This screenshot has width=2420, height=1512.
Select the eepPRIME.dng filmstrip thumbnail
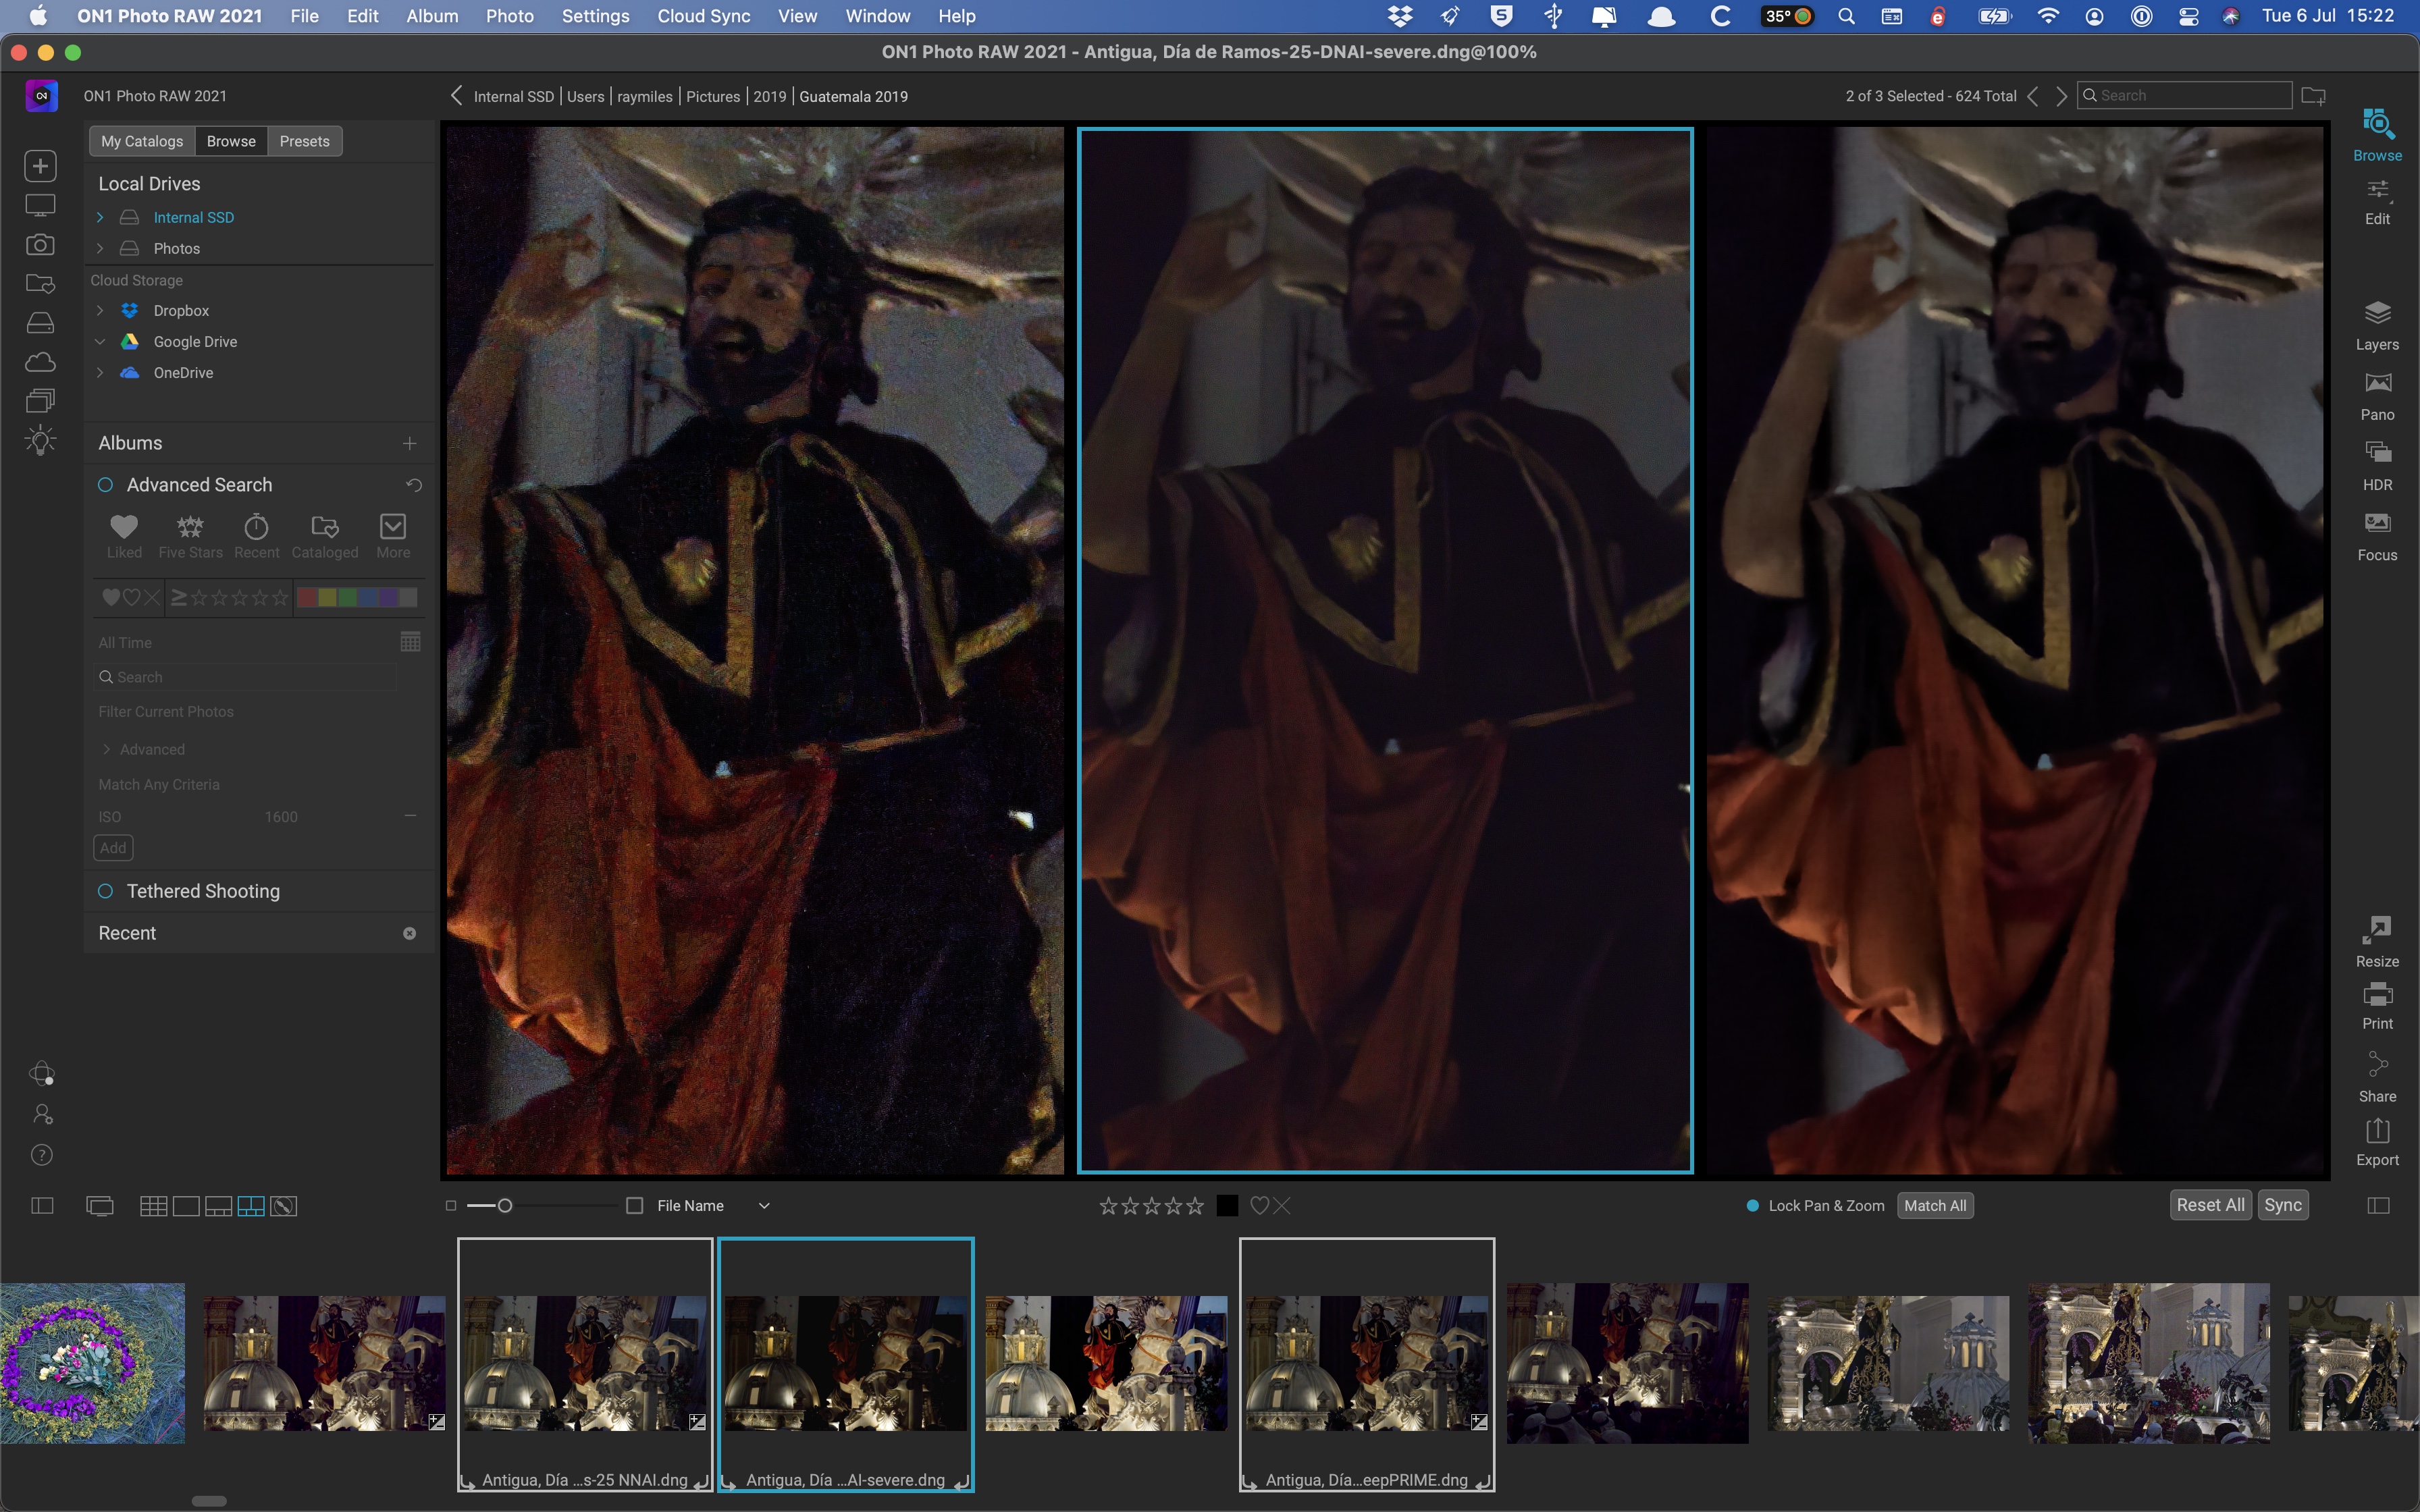click(1366, 1362)
